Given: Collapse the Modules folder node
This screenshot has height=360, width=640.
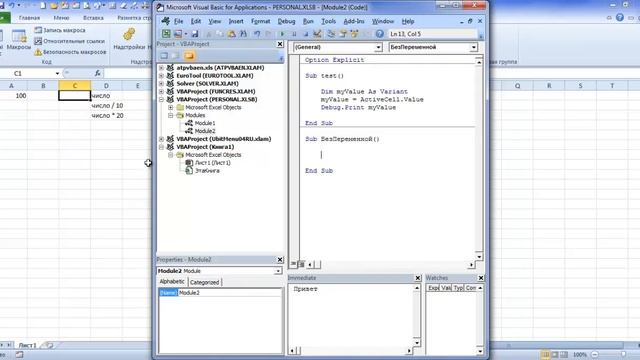Looking at the screenshot, I should 171,115.
